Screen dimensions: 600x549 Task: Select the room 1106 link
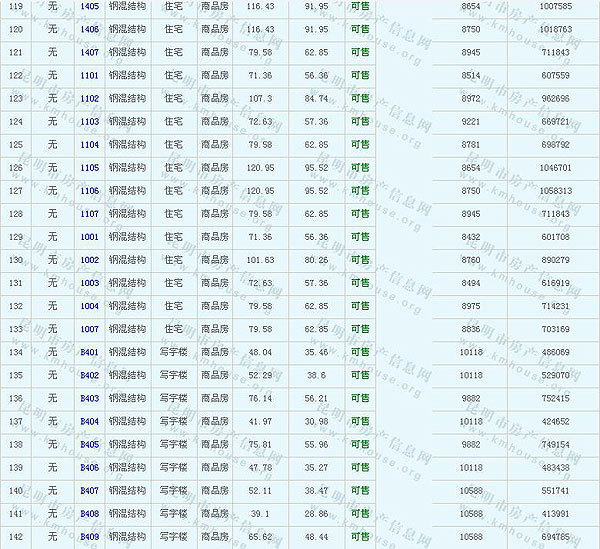tap(89, 191)
